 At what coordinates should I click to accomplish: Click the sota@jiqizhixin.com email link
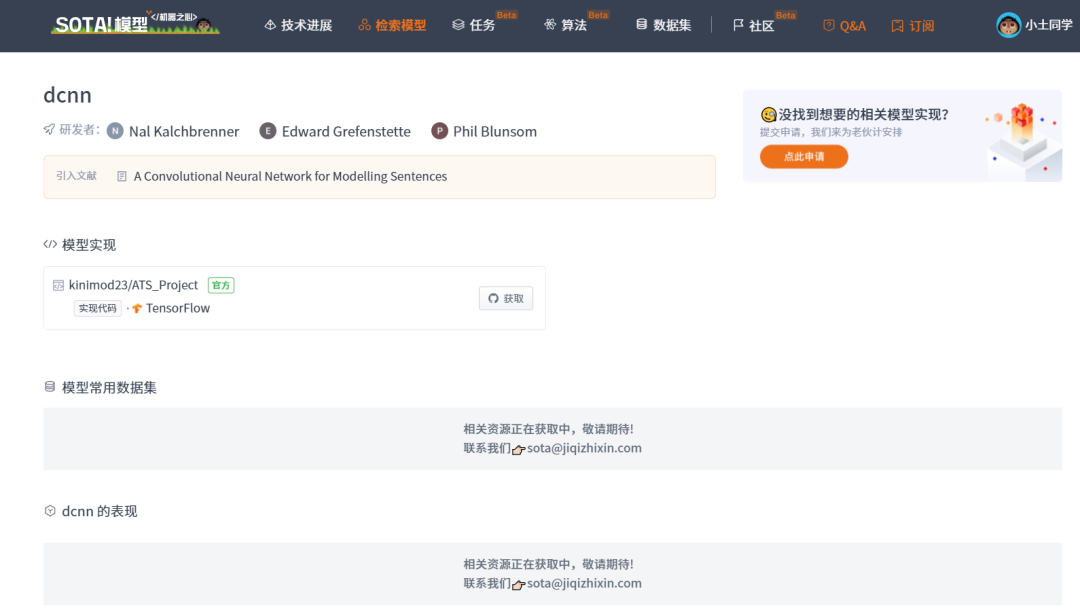[x=583, y=447]
